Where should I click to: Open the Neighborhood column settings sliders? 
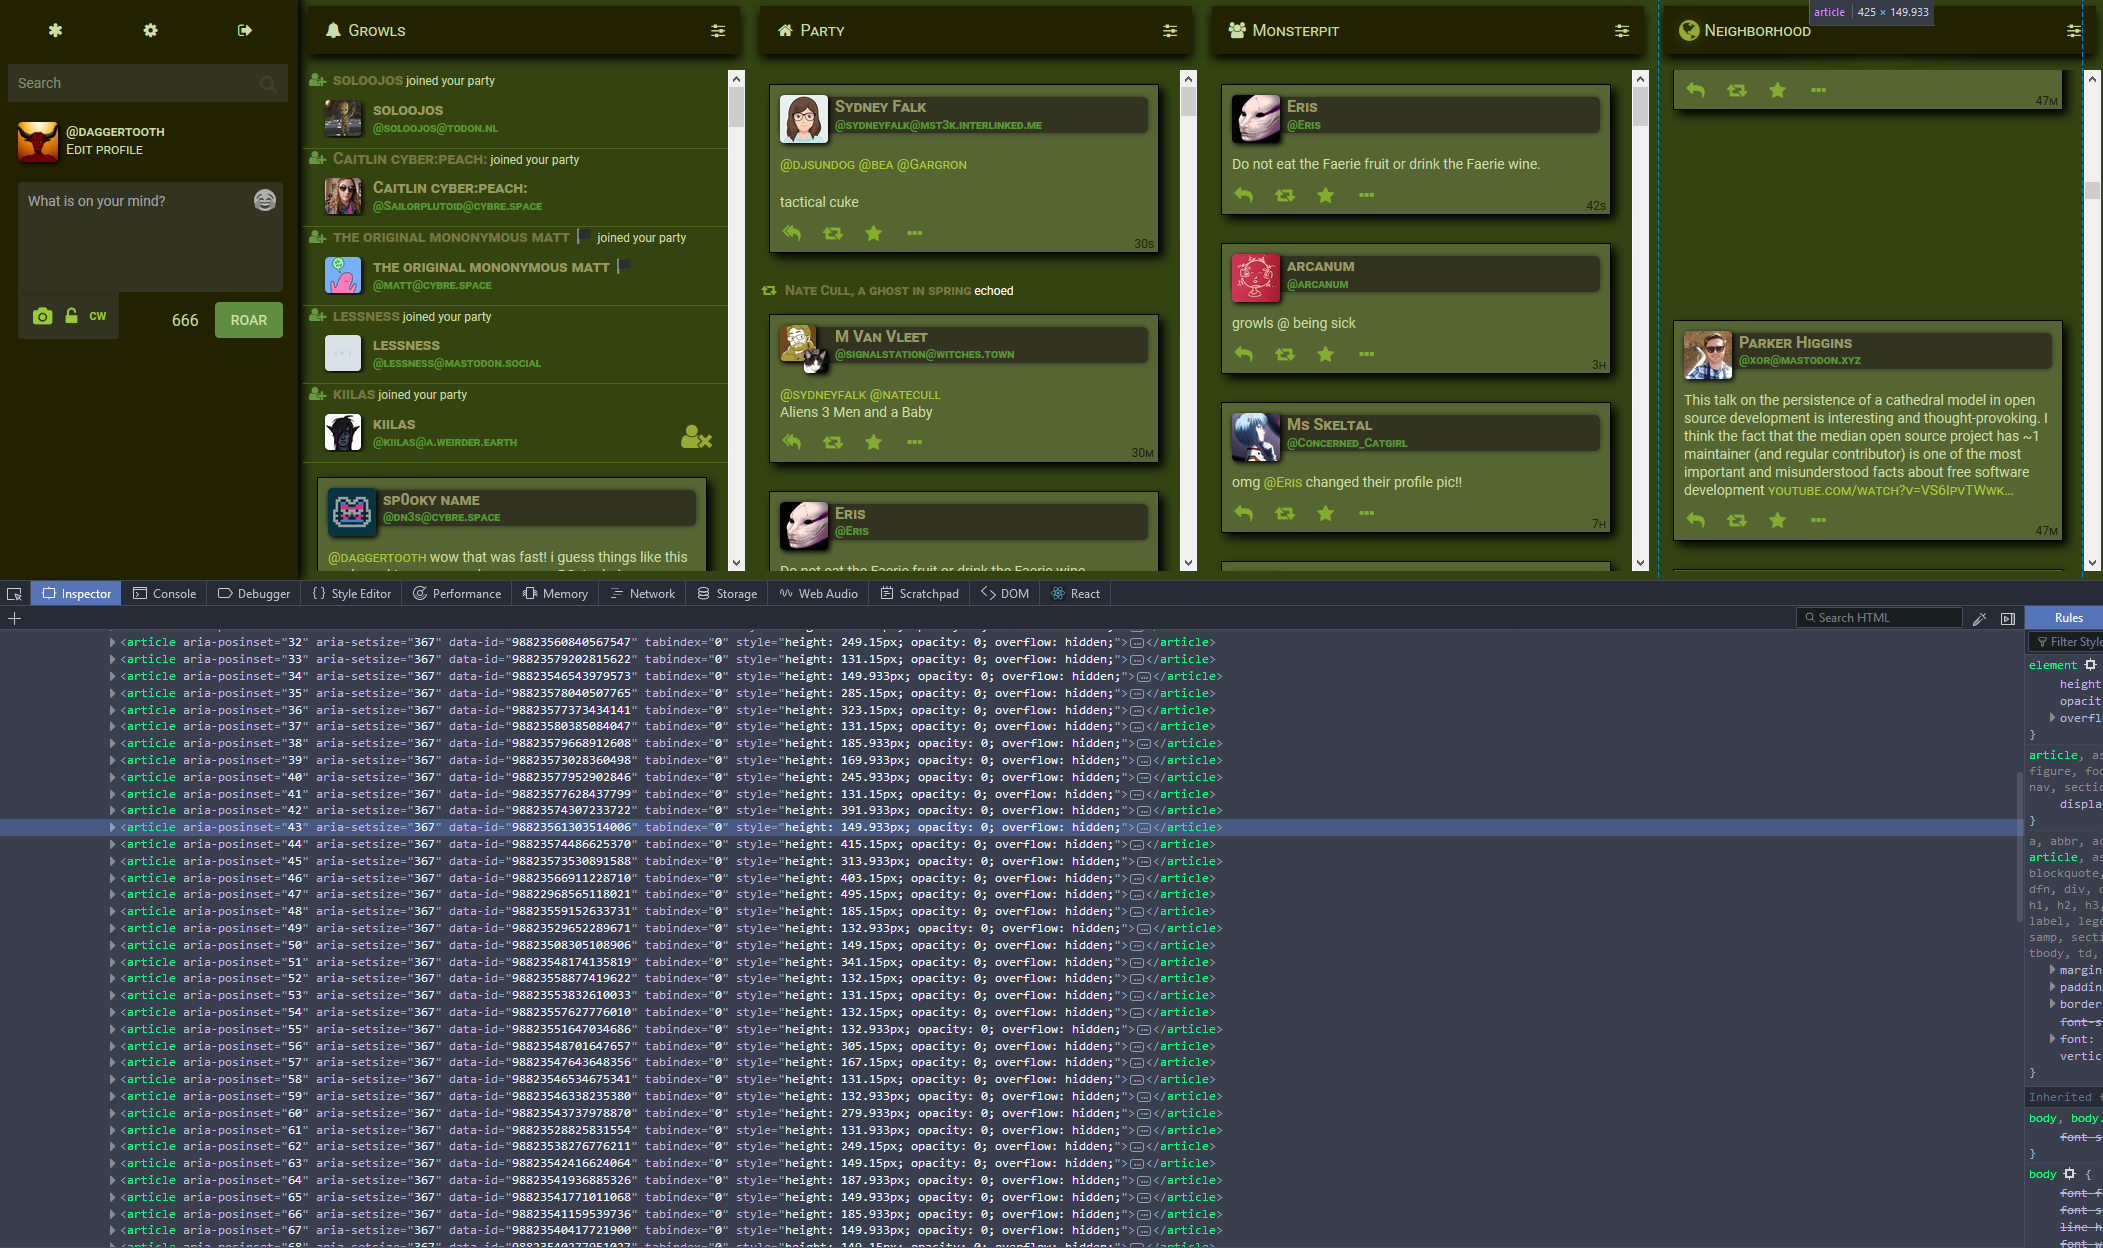[2074, 30]
